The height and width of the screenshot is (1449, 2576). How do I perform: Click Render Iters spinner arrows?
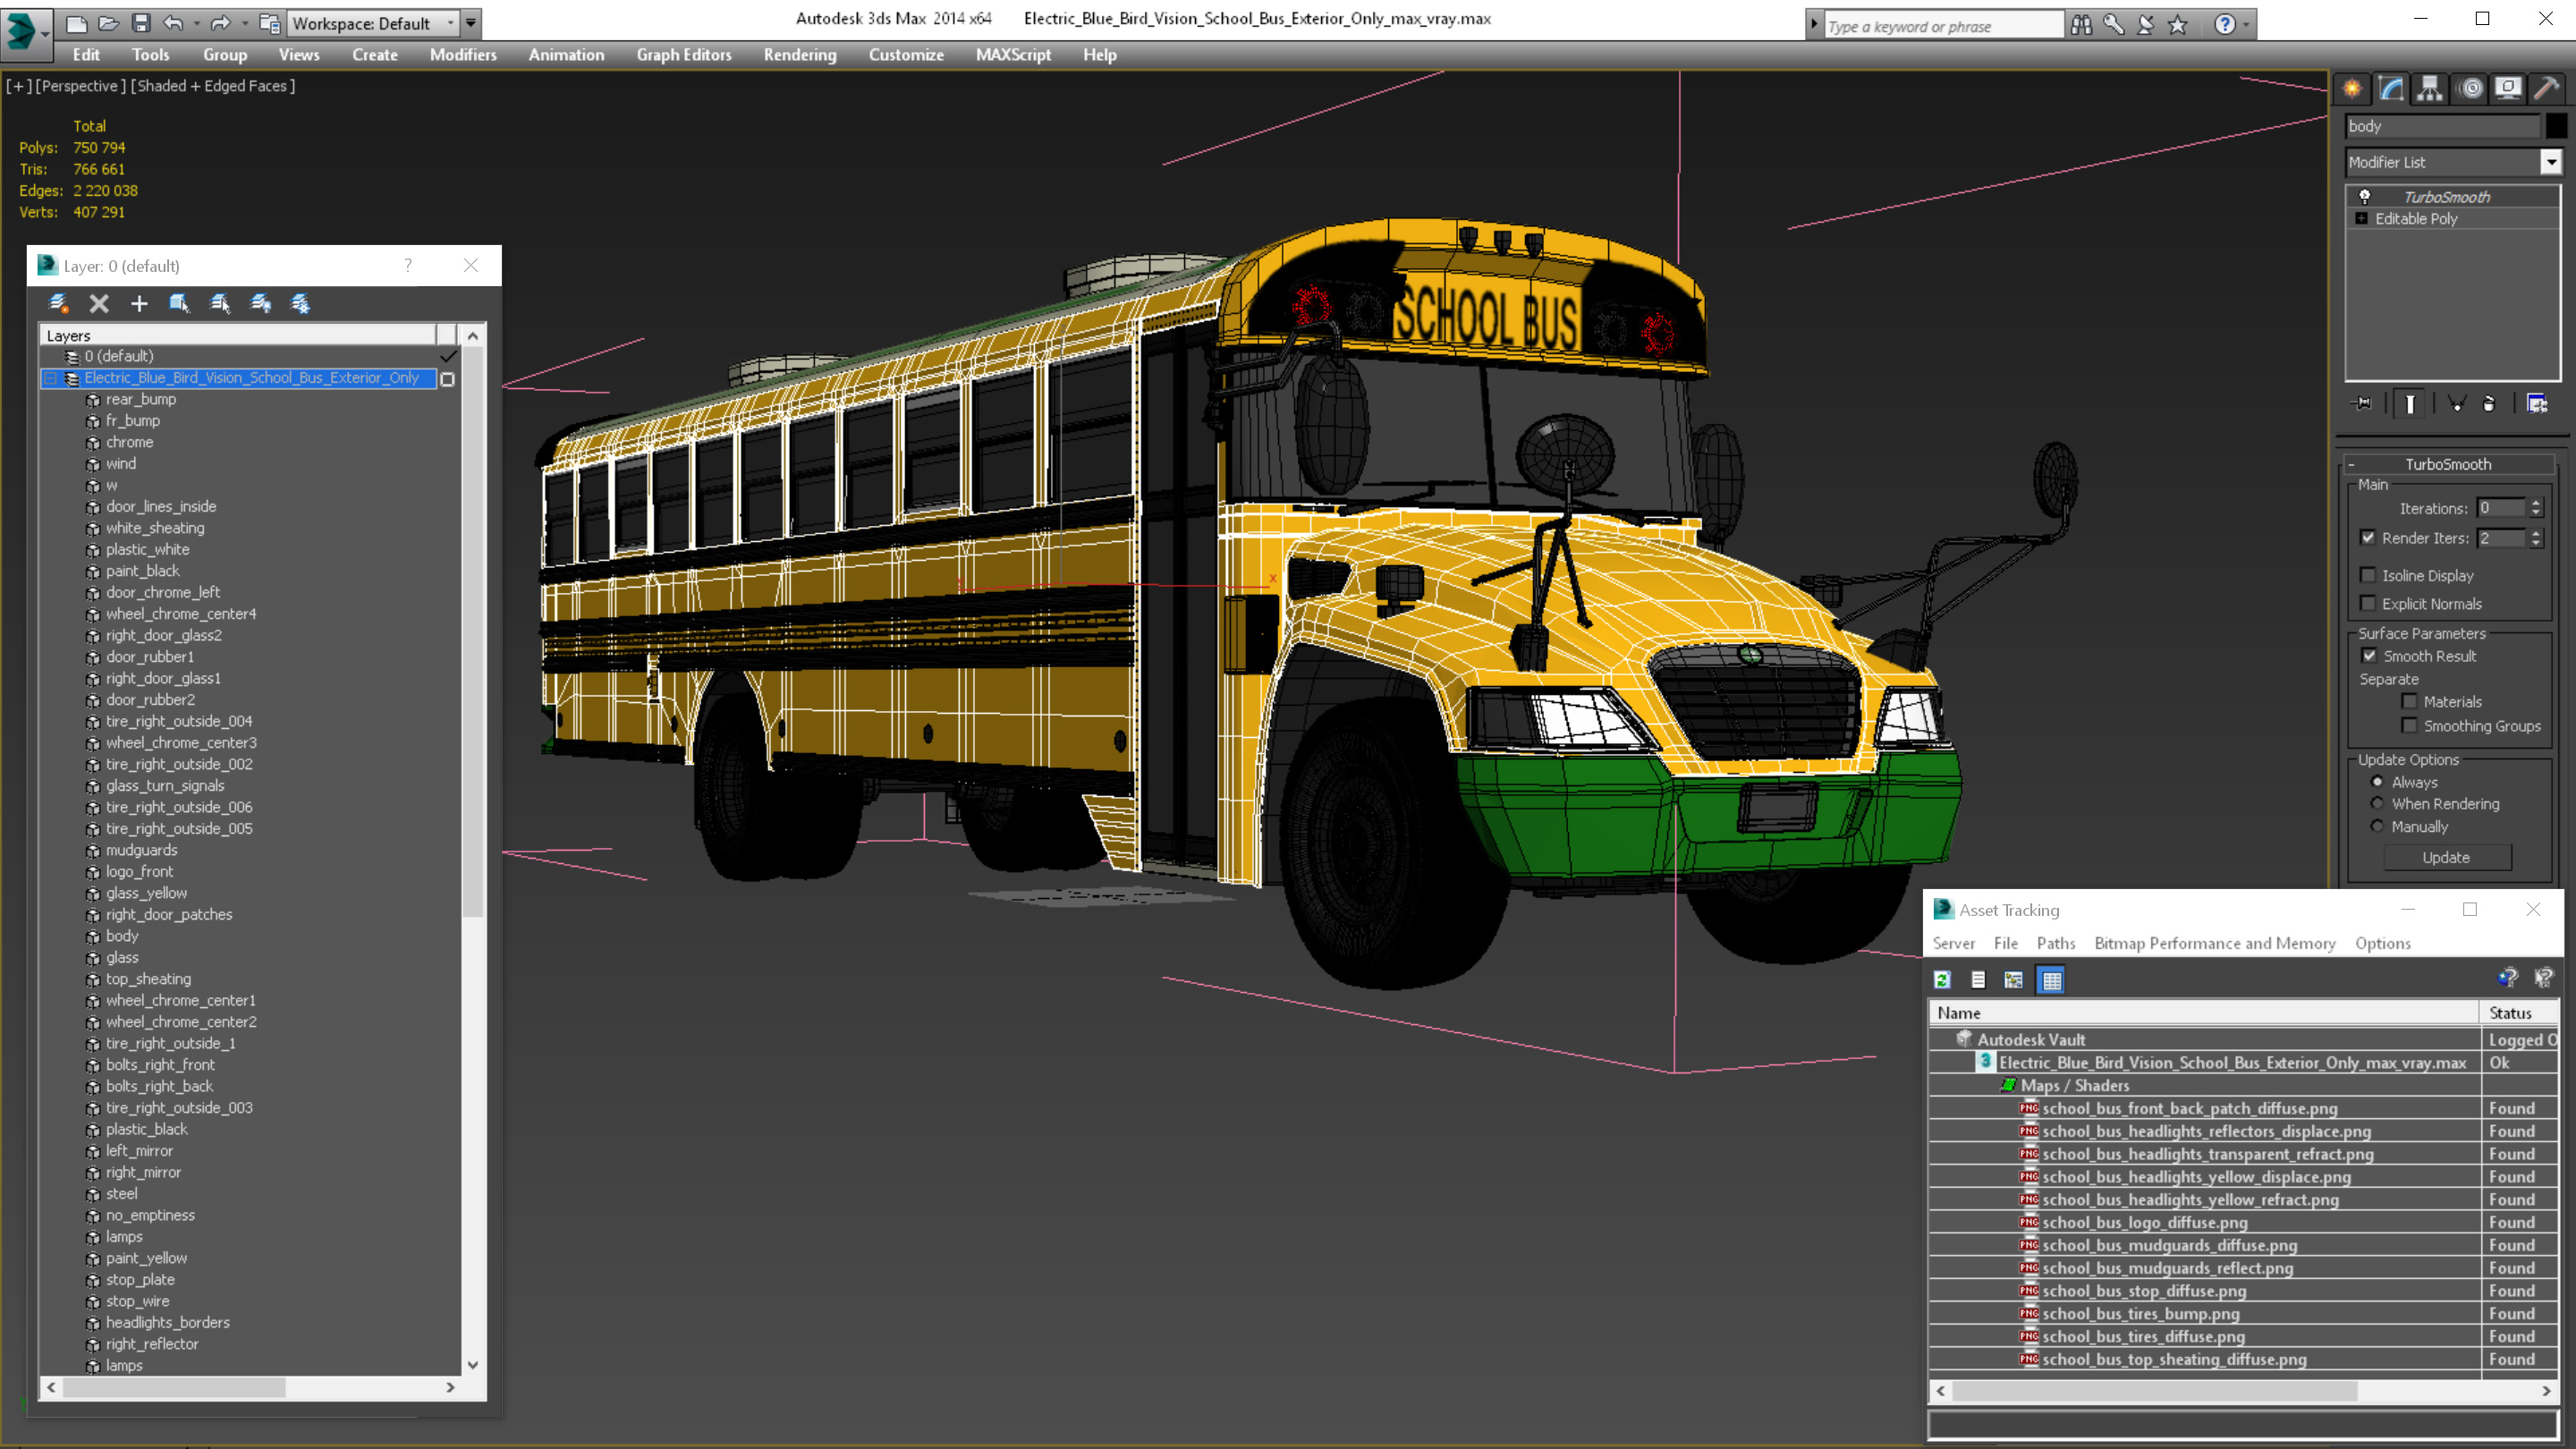pos(2535,538)
